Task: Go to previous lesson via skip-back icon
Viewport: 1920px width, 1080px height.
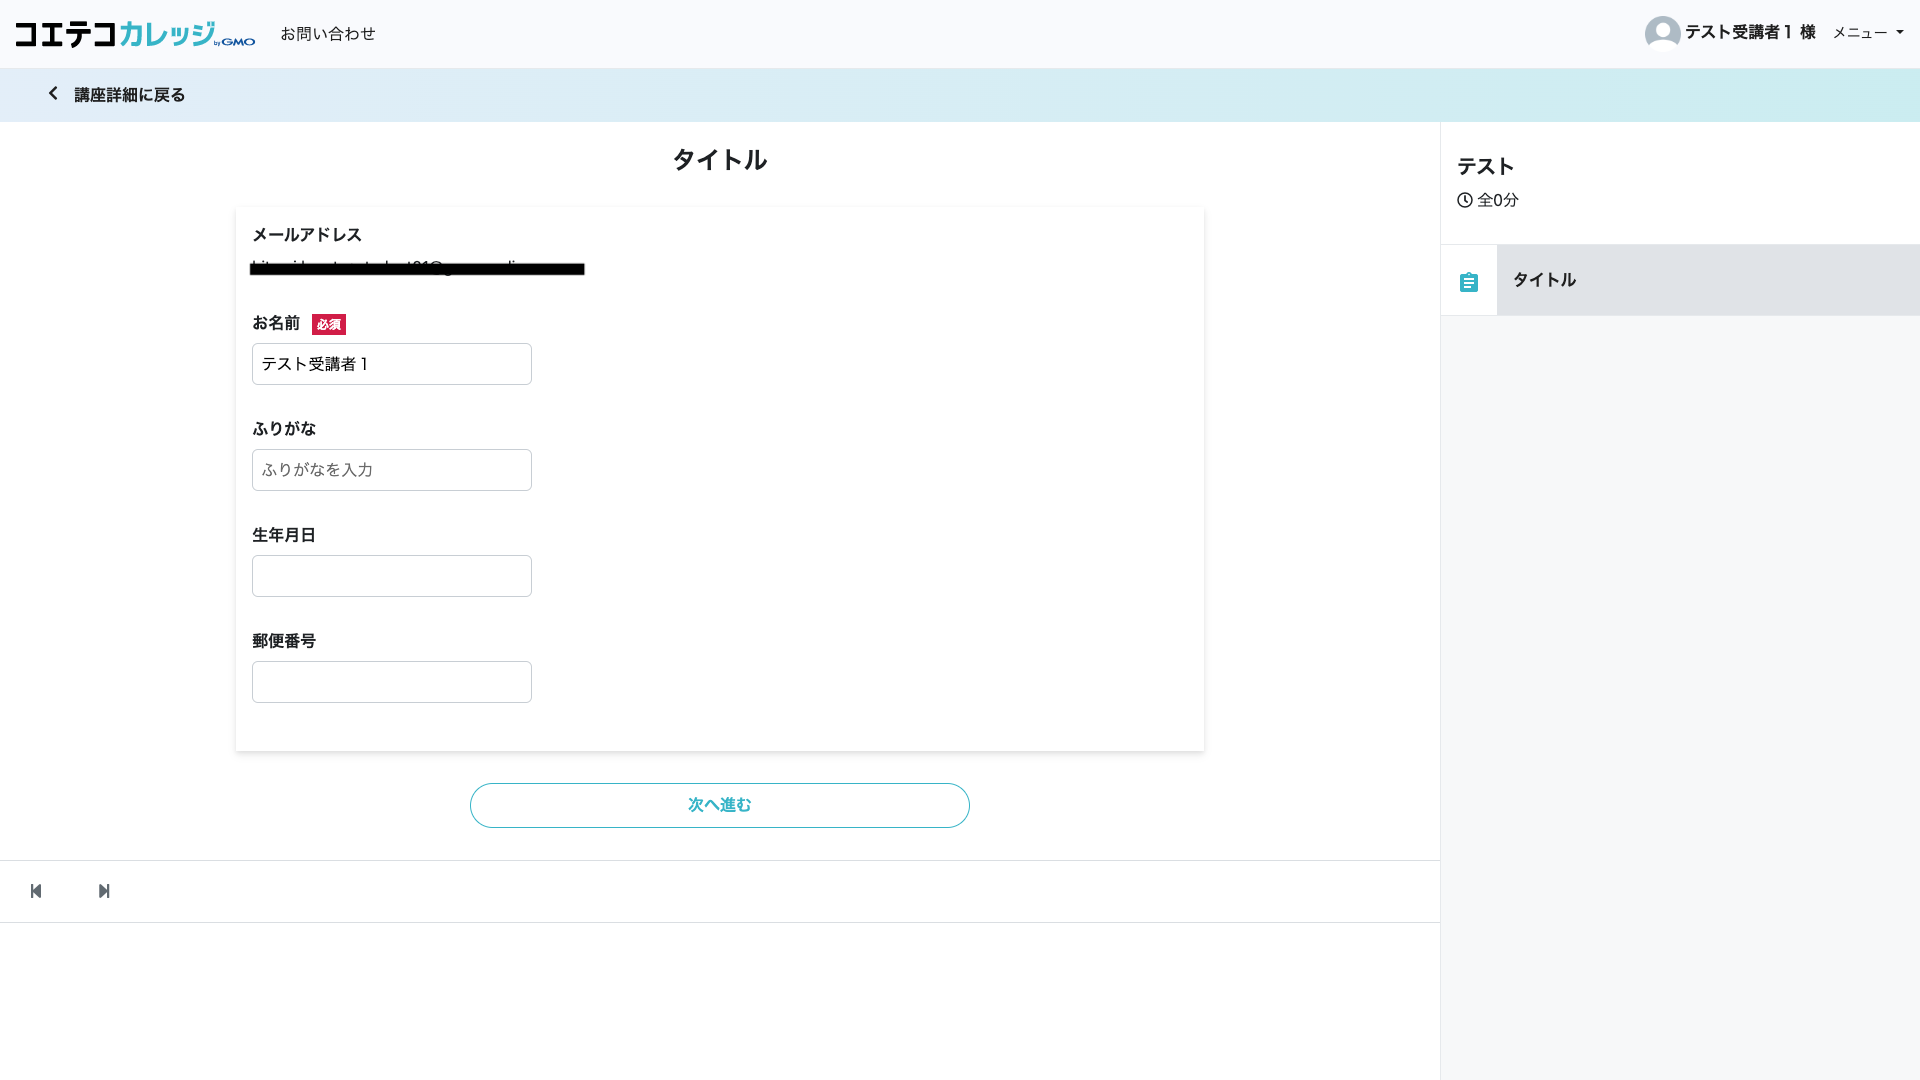Action: pyautogui.click(x=36, y=891)
